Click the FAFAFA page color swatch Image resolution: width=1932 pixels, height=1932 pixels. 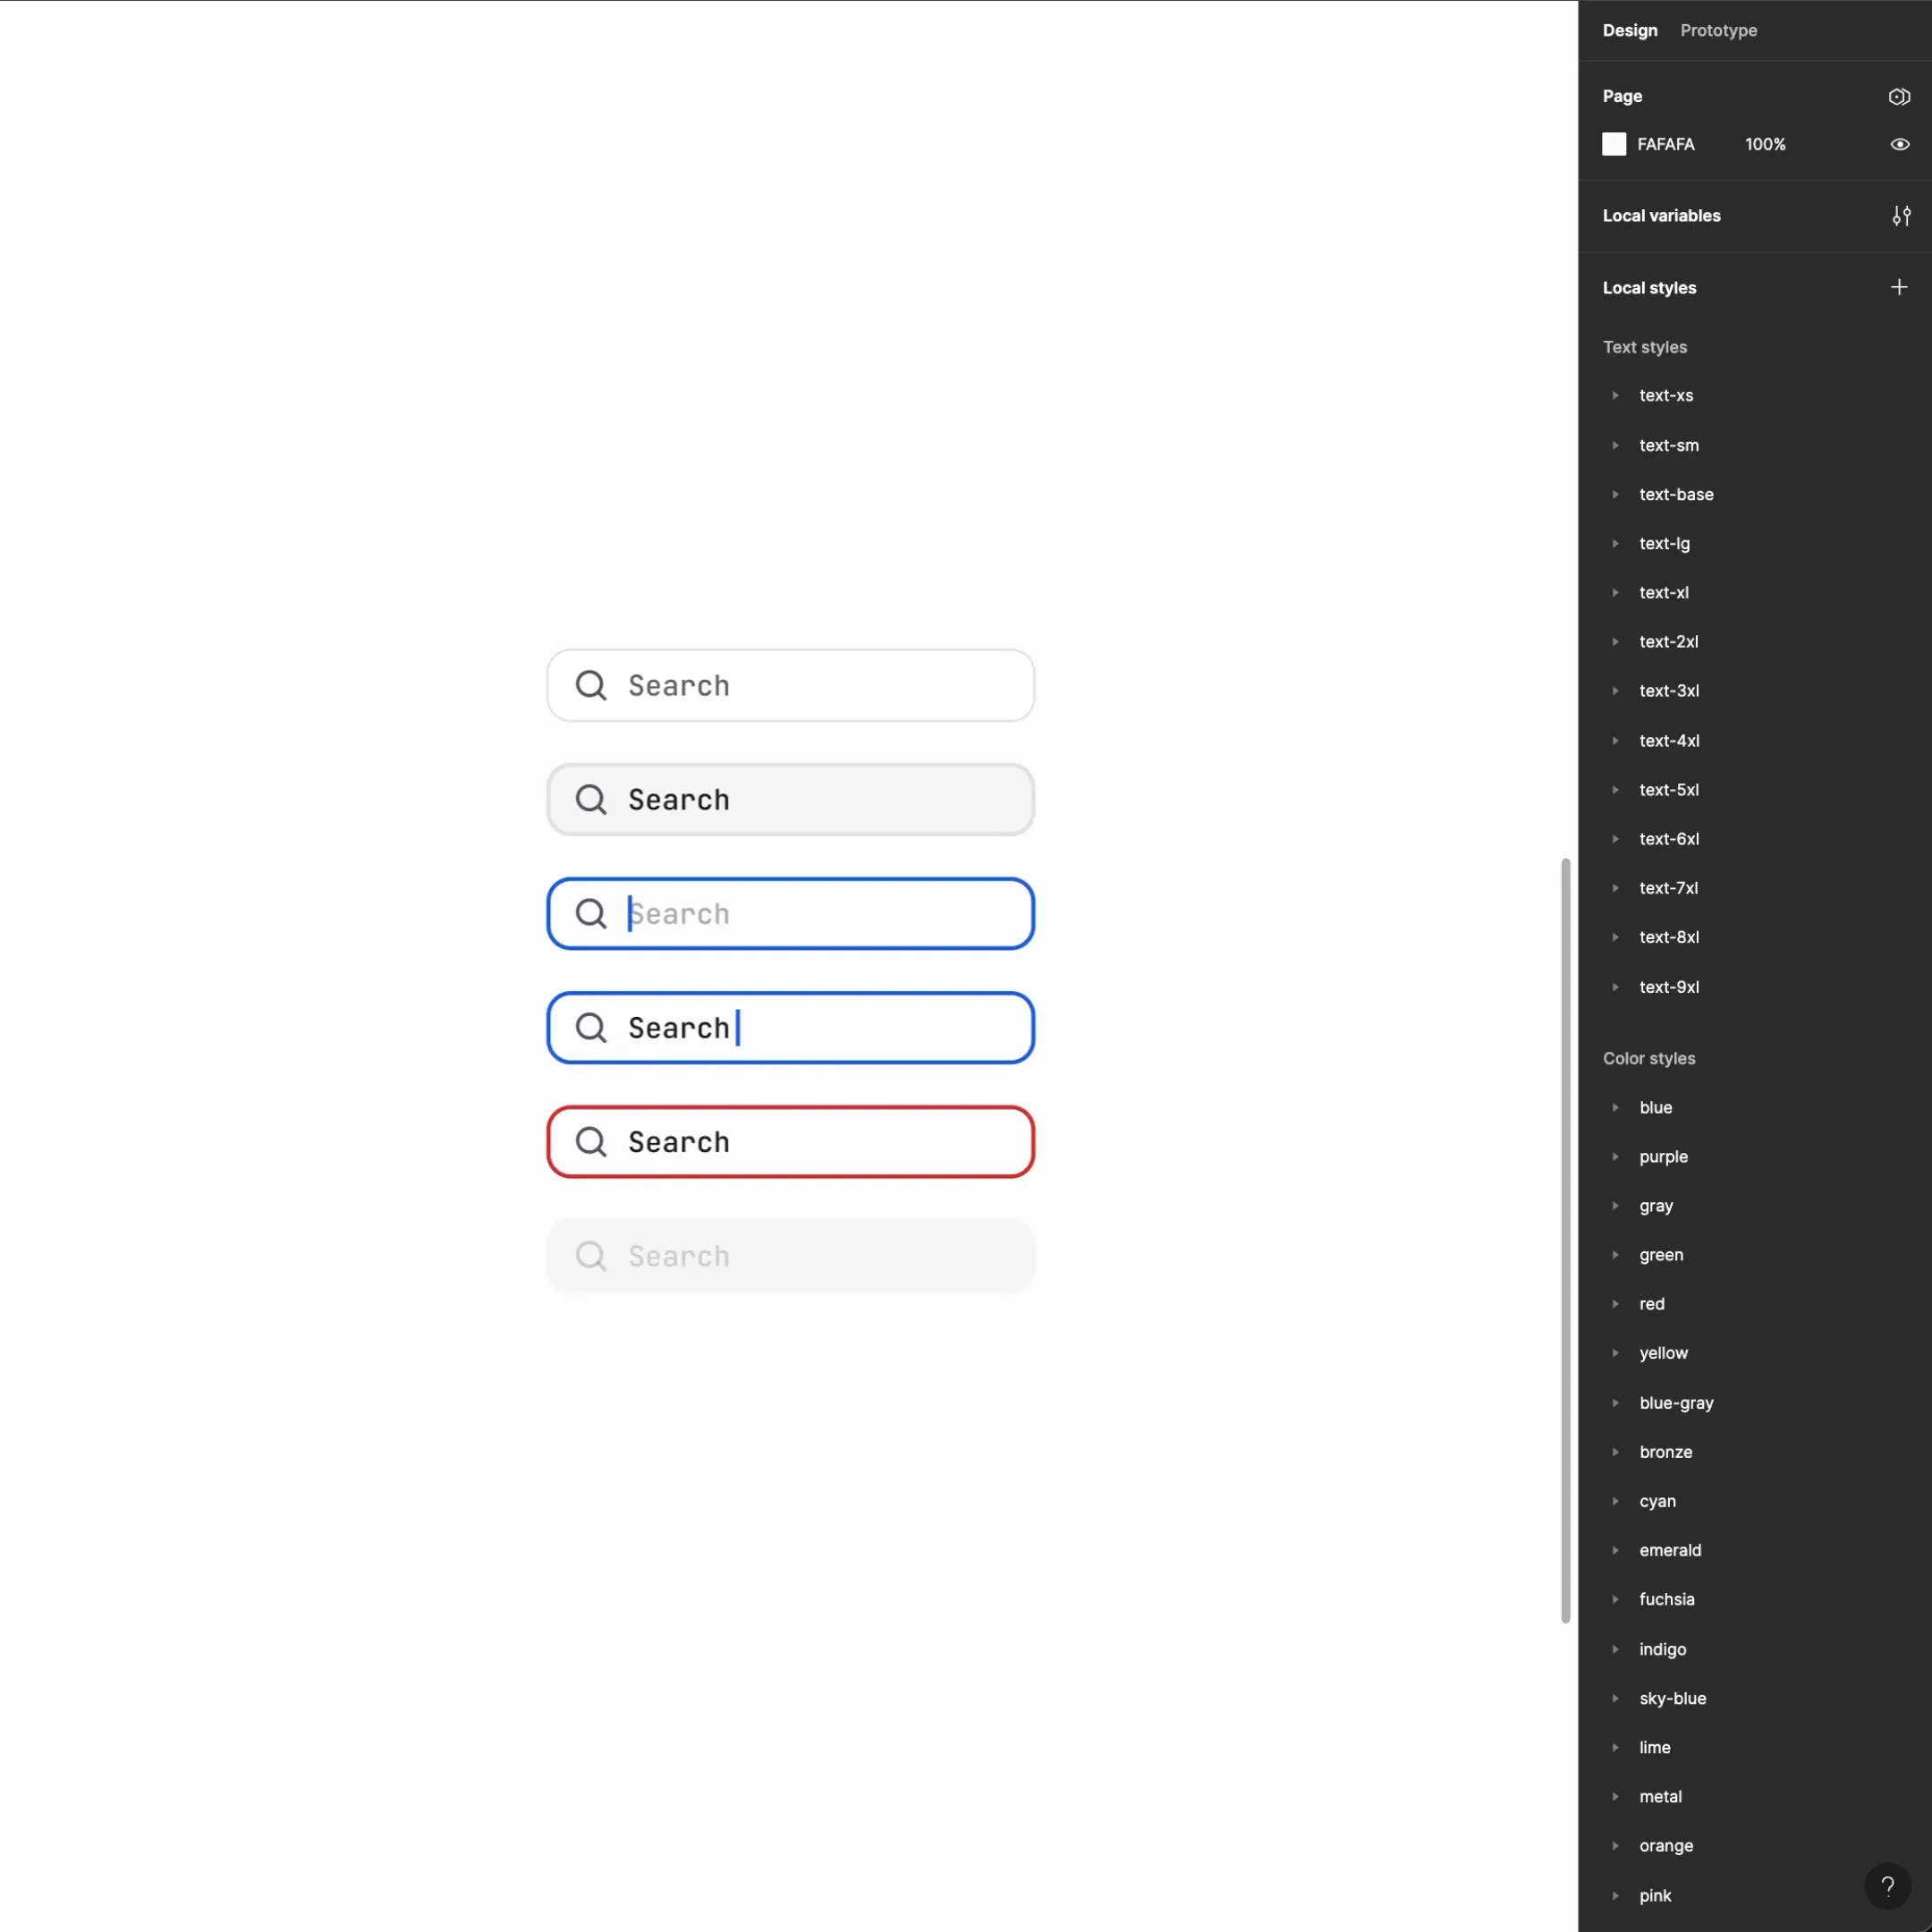[x=1614, y=144]
